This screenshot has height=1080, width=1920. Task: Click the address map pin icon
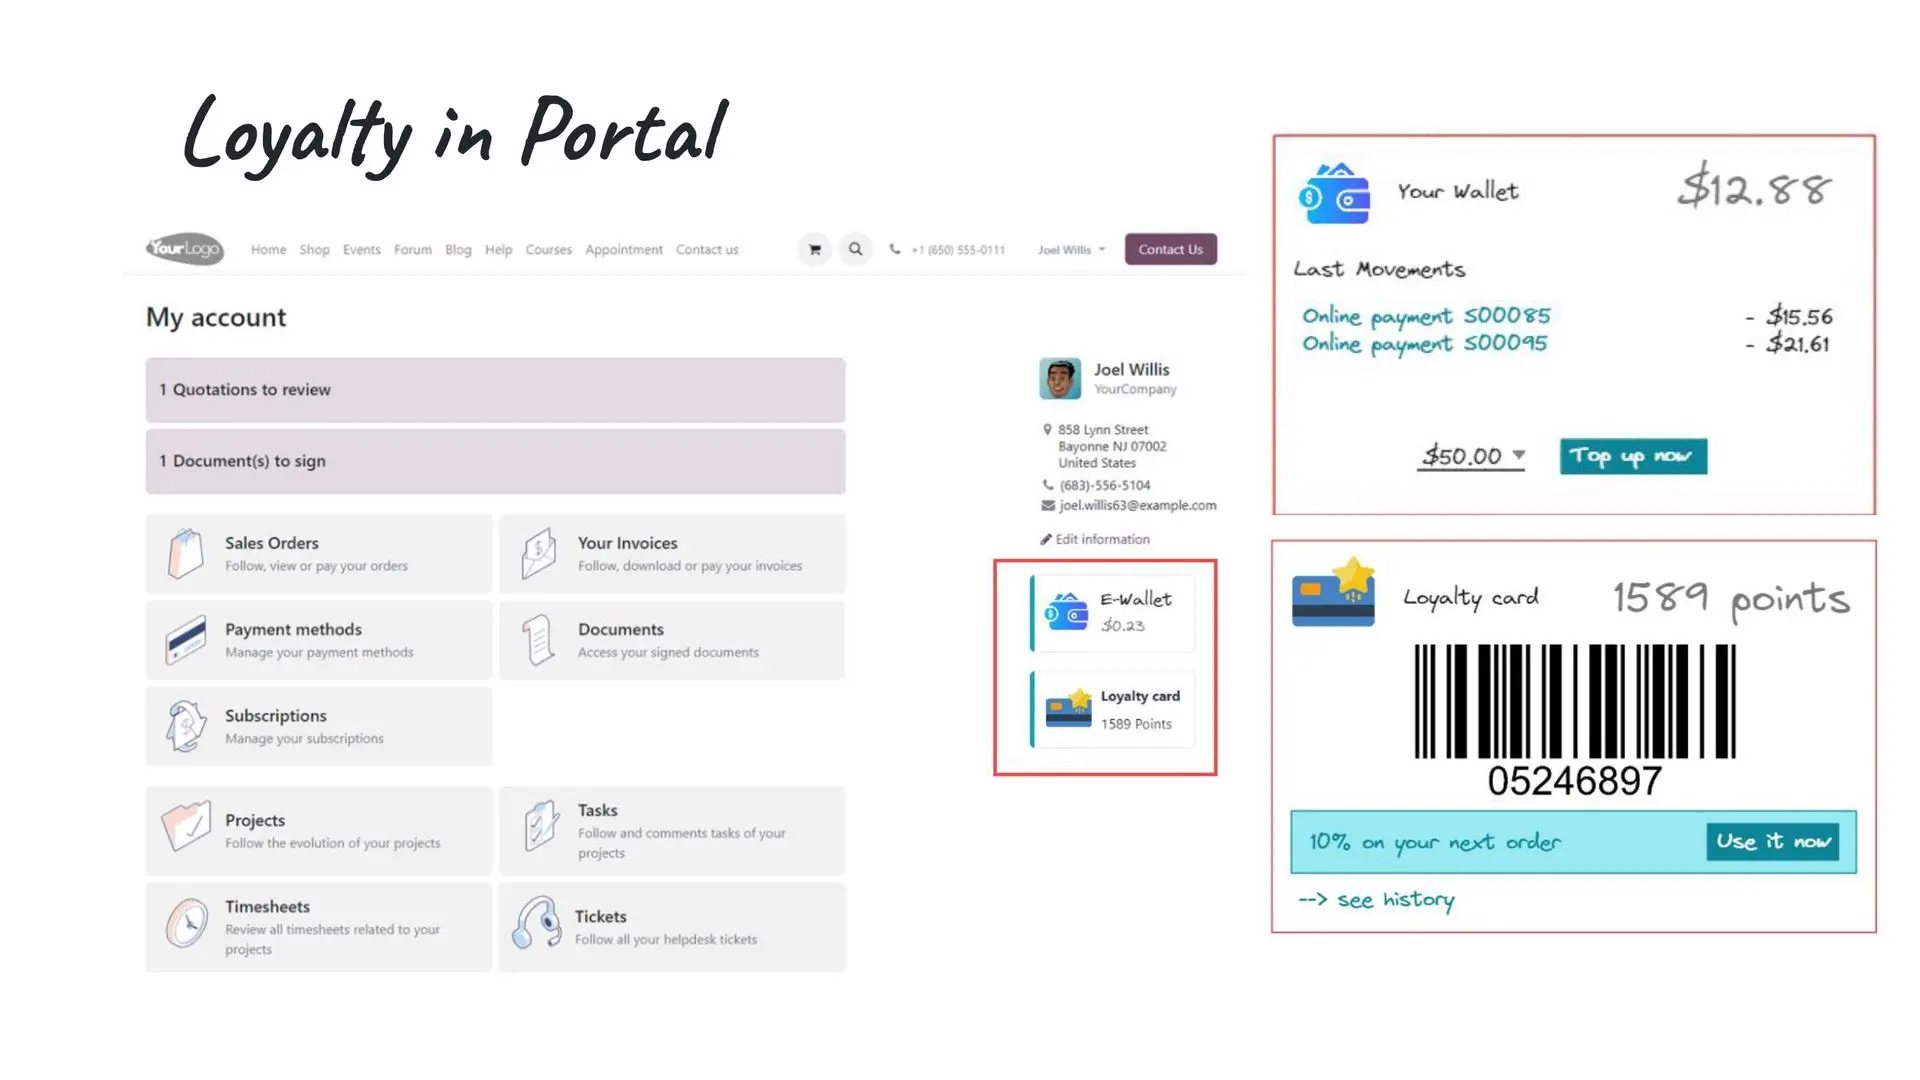(x=1047, y=430)
